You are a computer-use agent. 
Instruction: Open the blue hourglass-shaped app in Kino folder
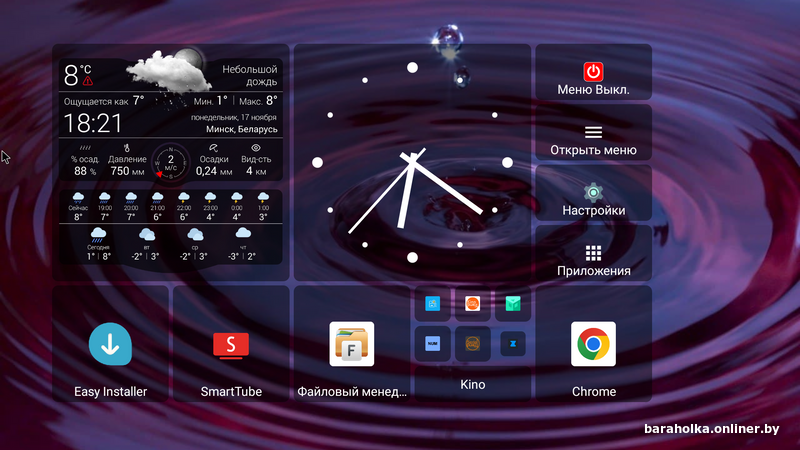click(x=513, y=344)
